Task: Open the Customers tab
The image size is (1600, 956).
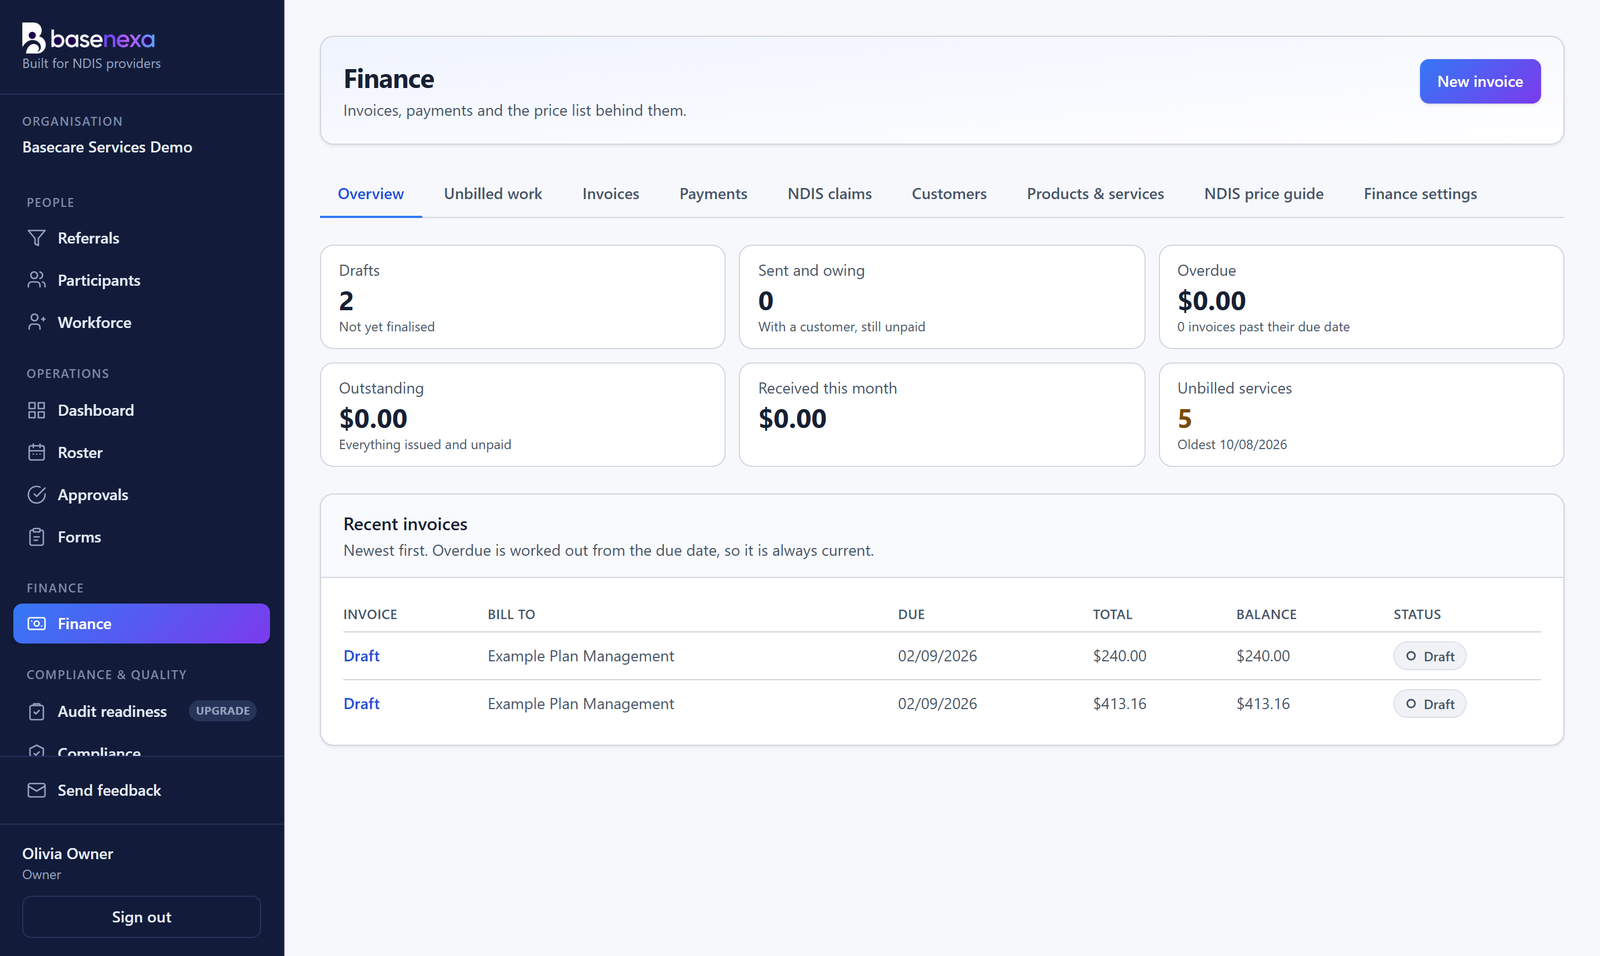Action: coord(949,194)
